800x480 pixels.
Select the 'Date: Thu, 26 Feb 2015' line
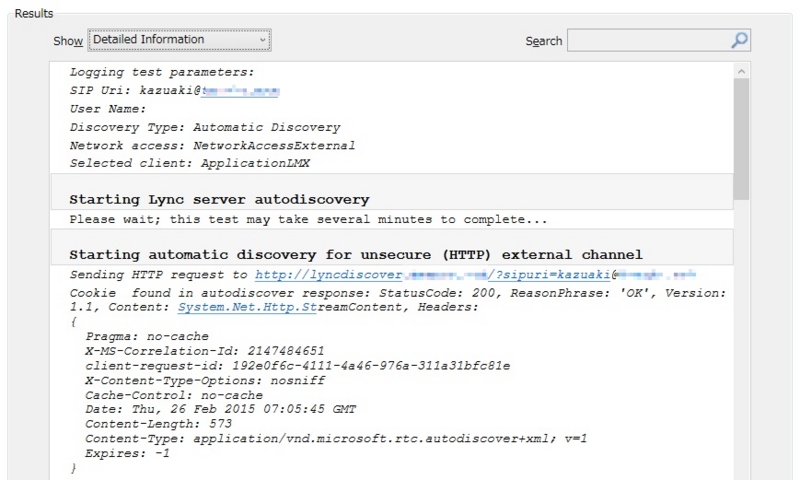pos(221,409)
